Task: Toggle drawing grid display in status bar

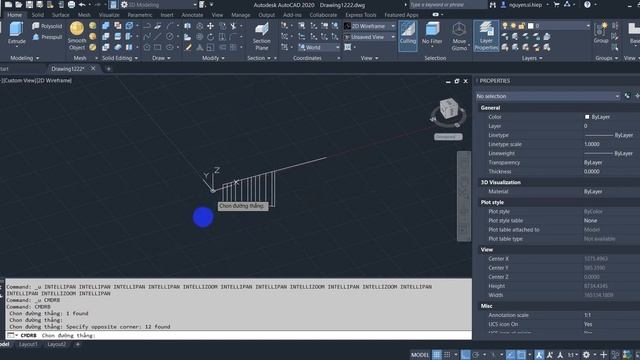Action: tap(437, 355)
